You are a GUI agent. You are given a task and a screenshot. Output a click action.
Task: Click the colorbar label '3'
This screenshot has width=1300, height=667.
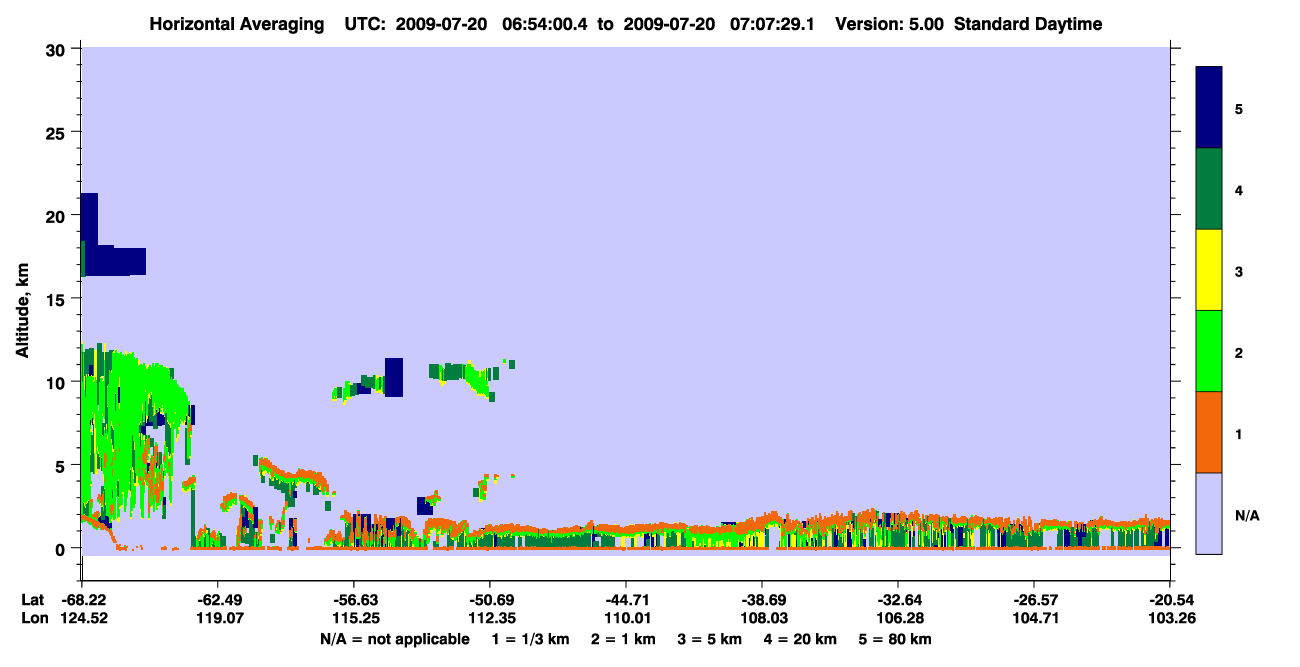tap(1239, 271)
